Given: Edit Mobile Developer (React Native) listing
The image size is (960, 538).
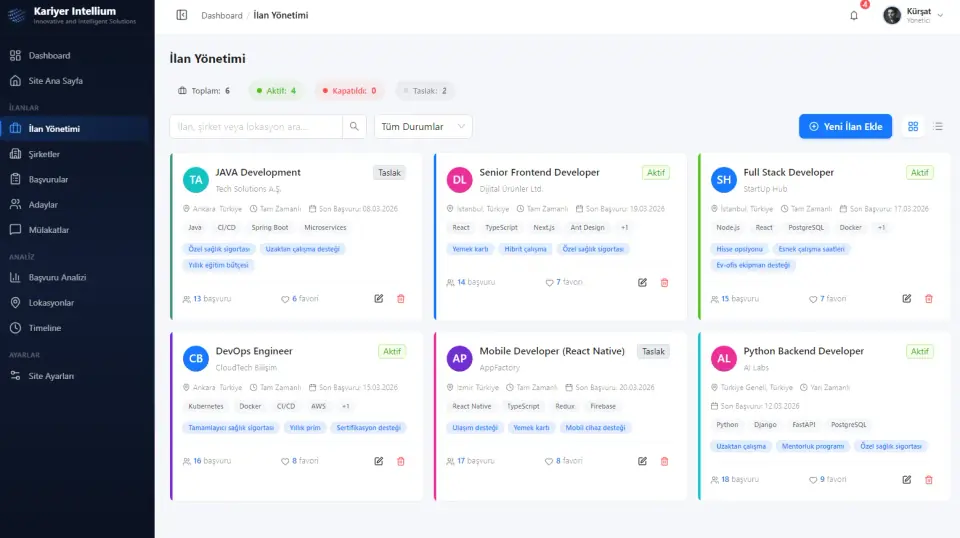Looking at the screenshot, I should [642, 461].
